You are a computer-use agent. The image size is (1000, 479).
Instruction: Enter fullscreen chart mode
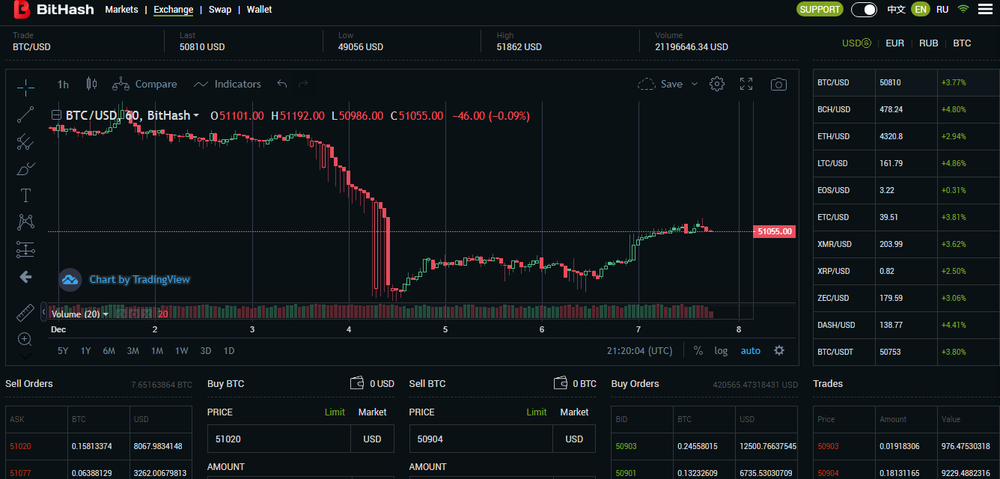pyautogui.click(x=746, y=84)
